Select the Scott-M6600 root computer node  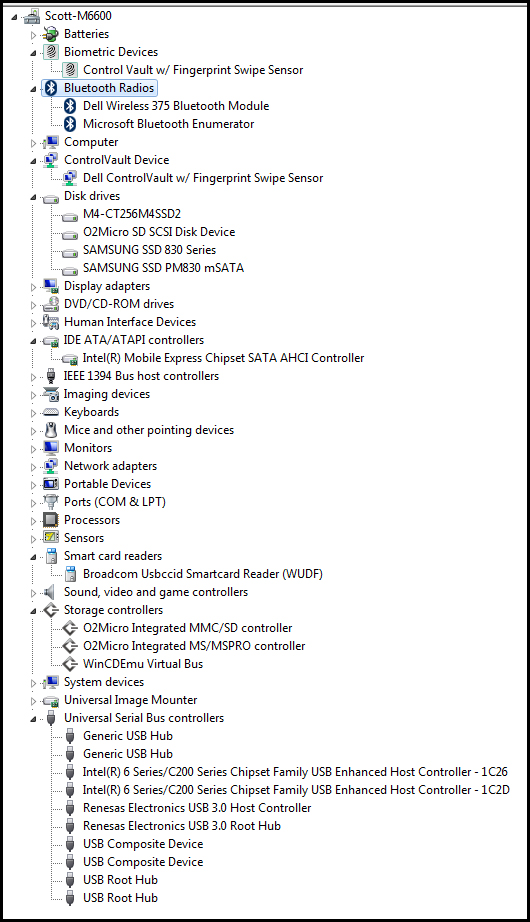click(78, 16)
